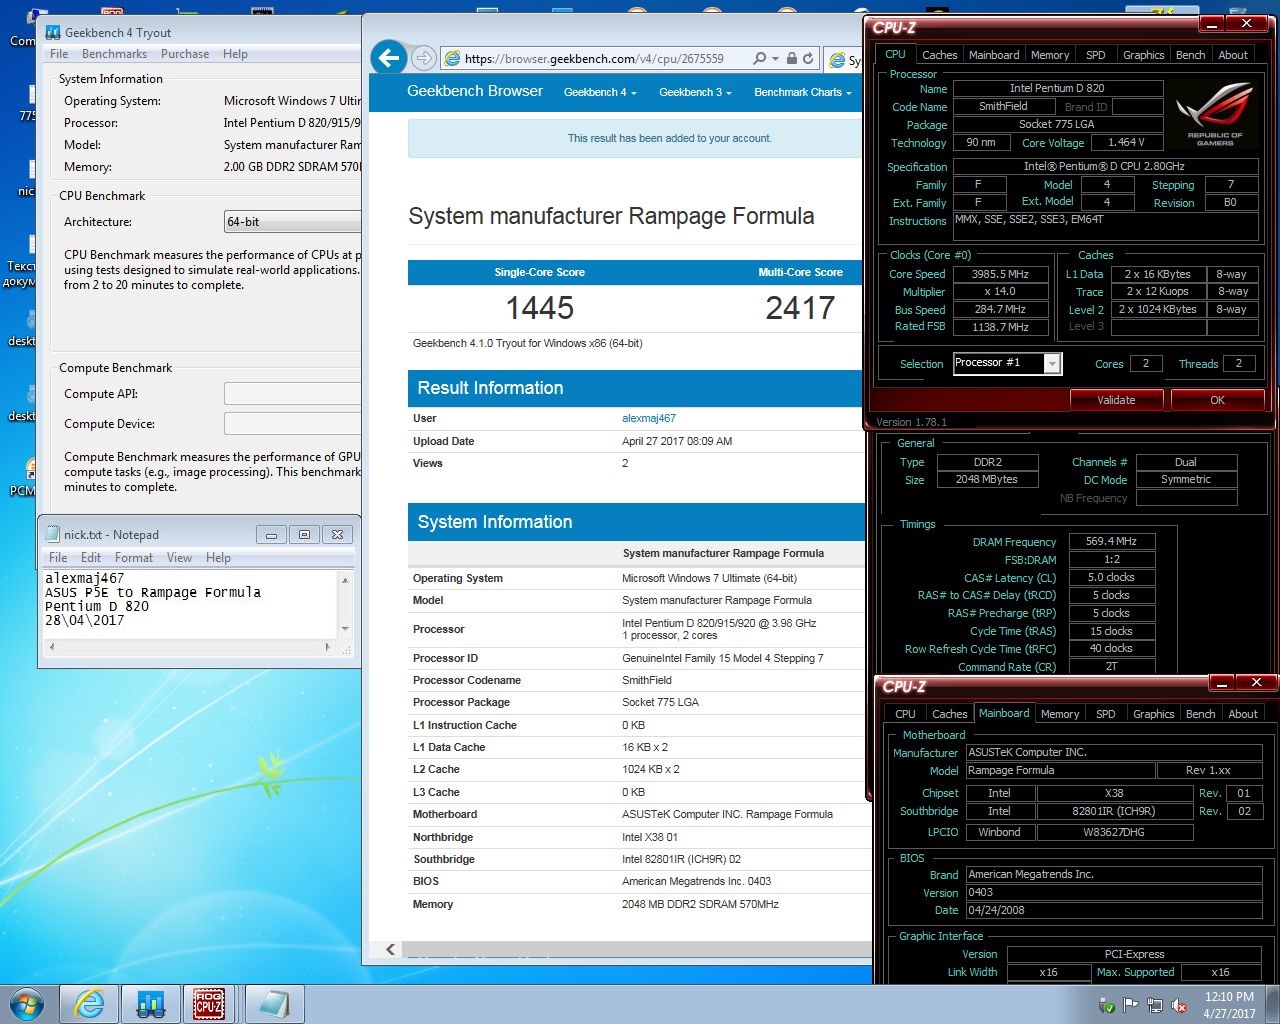Open Graphics tab in top CPU-Z window

tap(1143, 55)
